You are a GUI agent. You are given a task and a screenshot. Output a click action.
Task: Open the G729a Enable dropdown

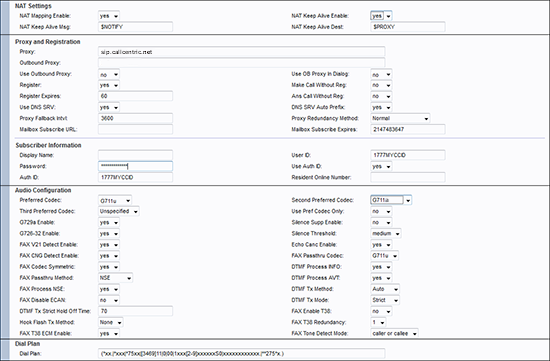click(x=109, y=222)
